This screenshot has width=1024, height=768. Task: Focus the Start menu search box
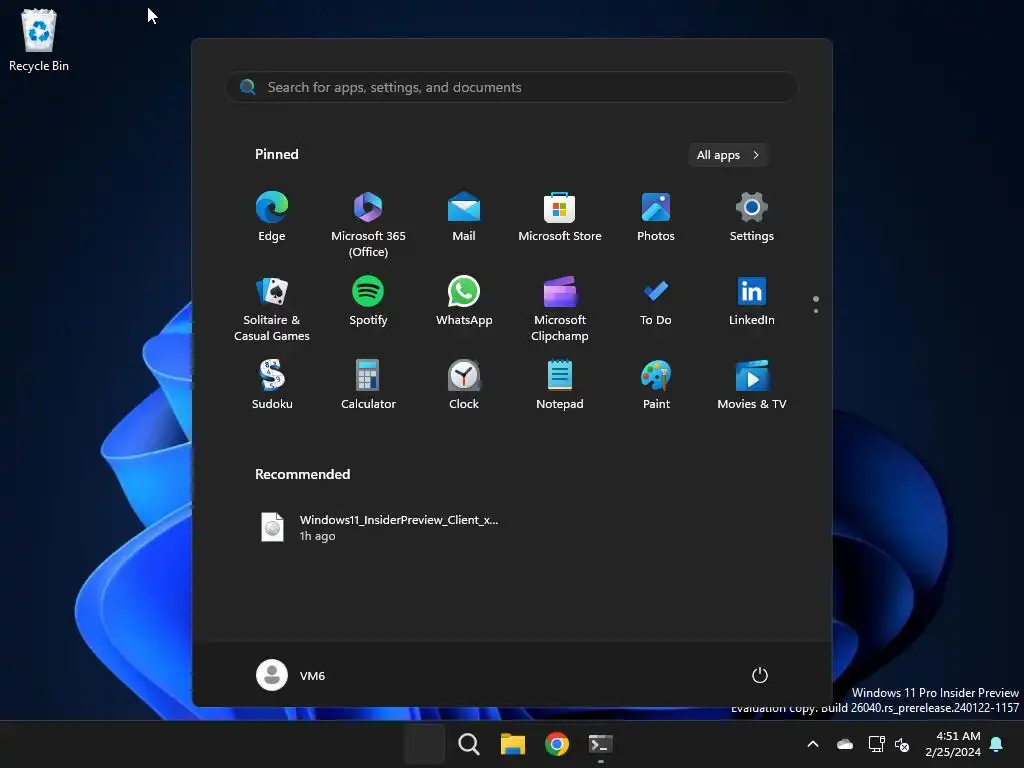pos(512,87)
